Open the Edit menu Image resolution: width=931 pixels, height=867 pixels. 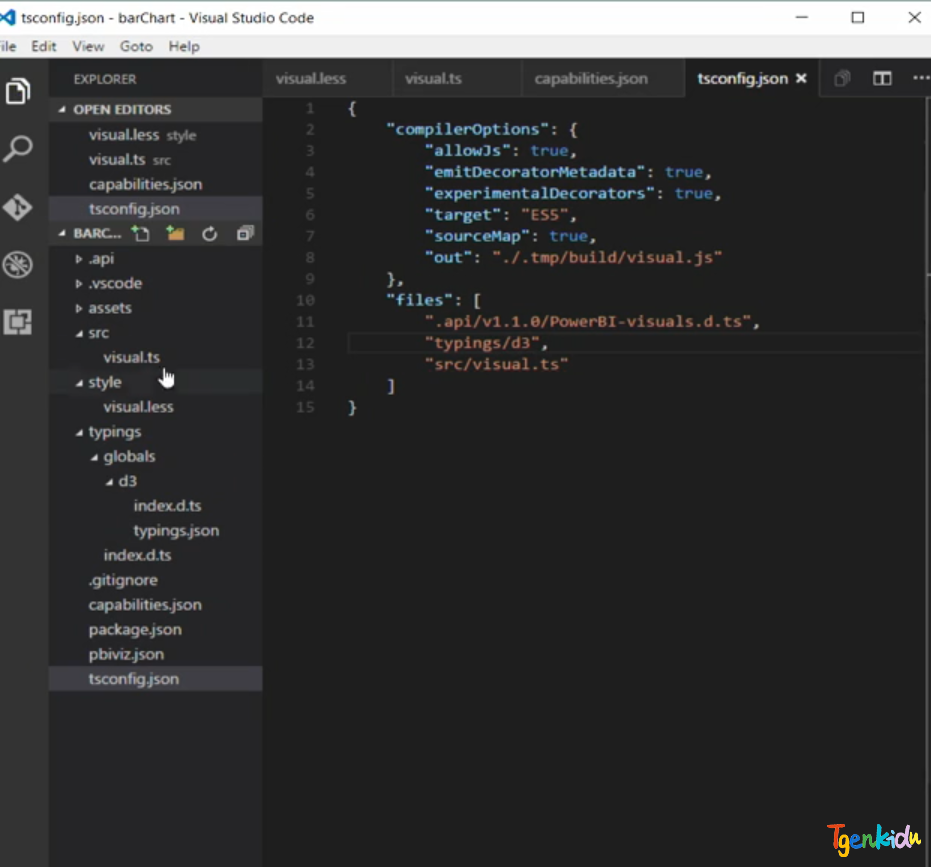point(44,46)
